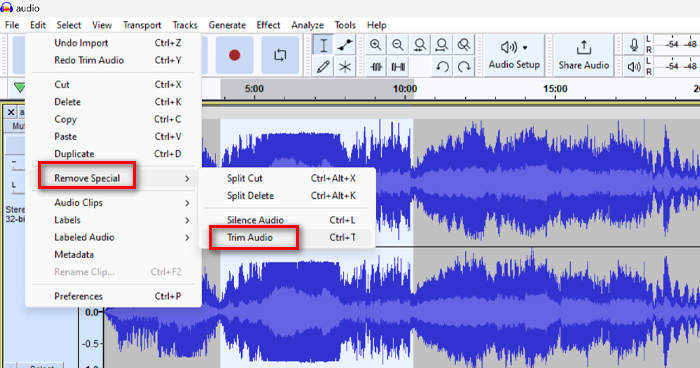
Task: Expand the Audio Clips submenu
Action: pyautogui.click(x=114, y=203)
